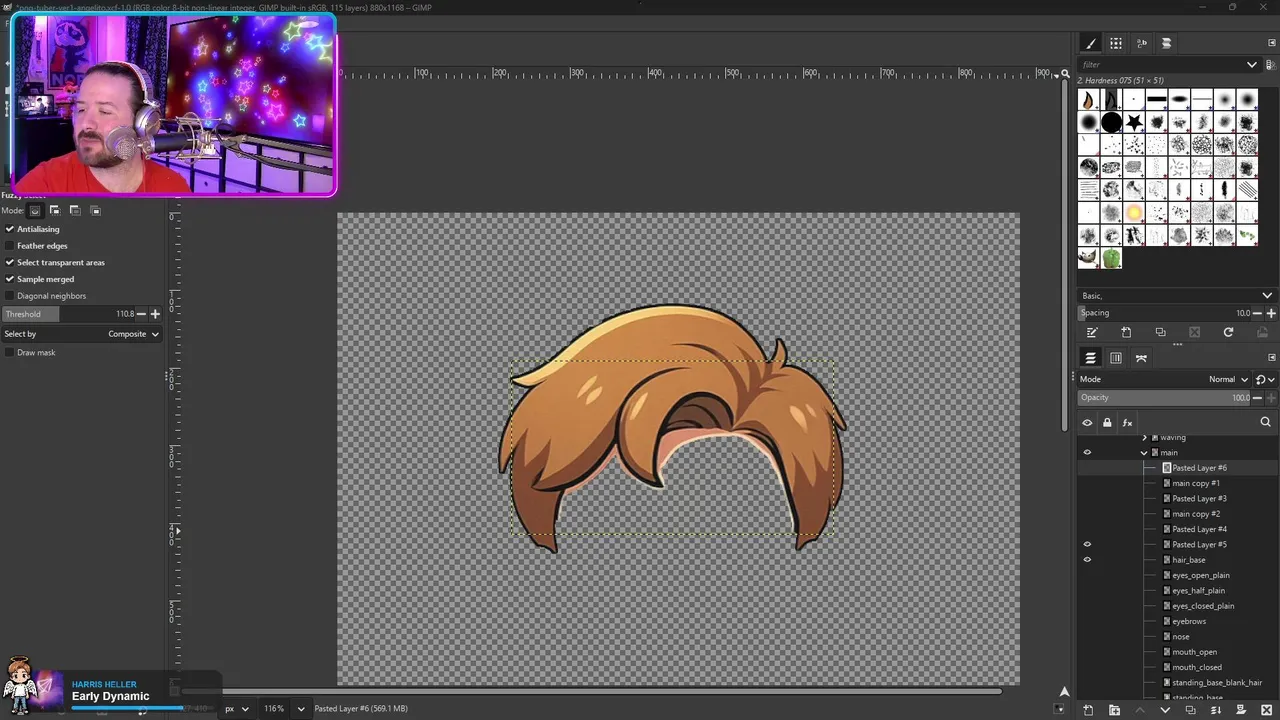Hide the Pasted Layer #5 layer
Viewport: 1280px width, 720px height.
[1087, 545]
